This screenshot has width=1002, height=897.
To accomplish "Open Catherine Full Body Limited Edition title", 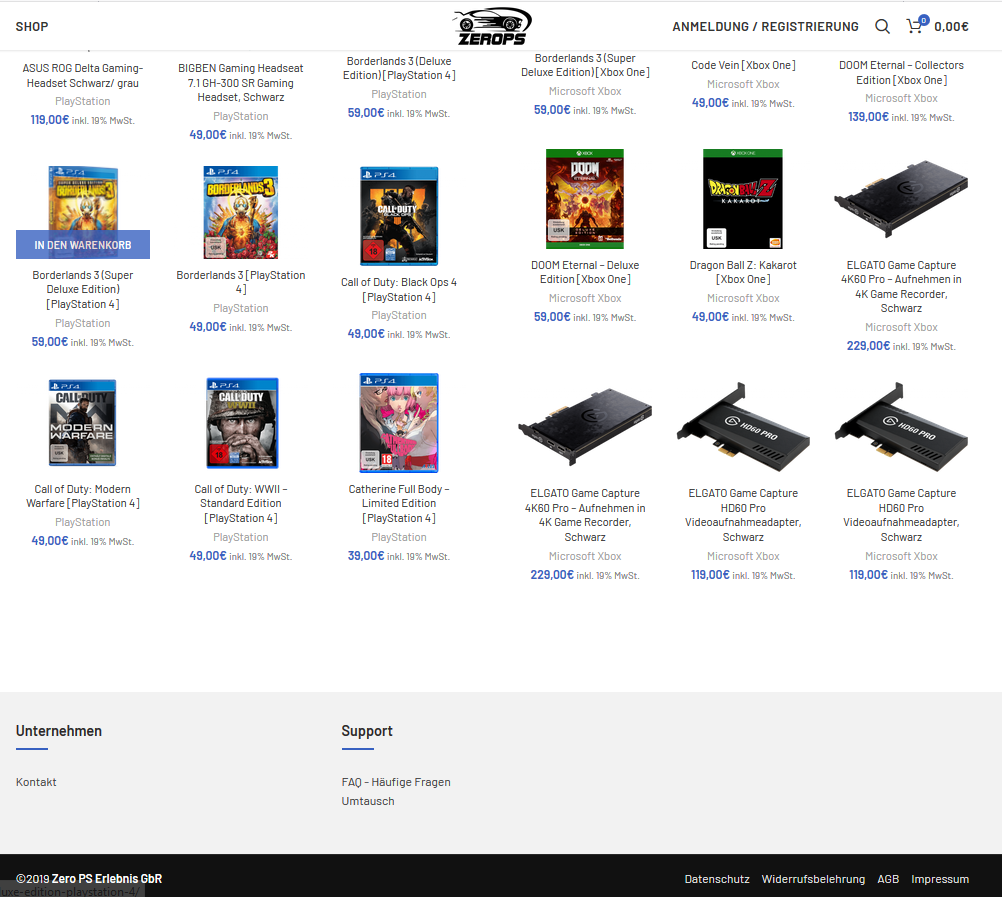I will point(399,503).
